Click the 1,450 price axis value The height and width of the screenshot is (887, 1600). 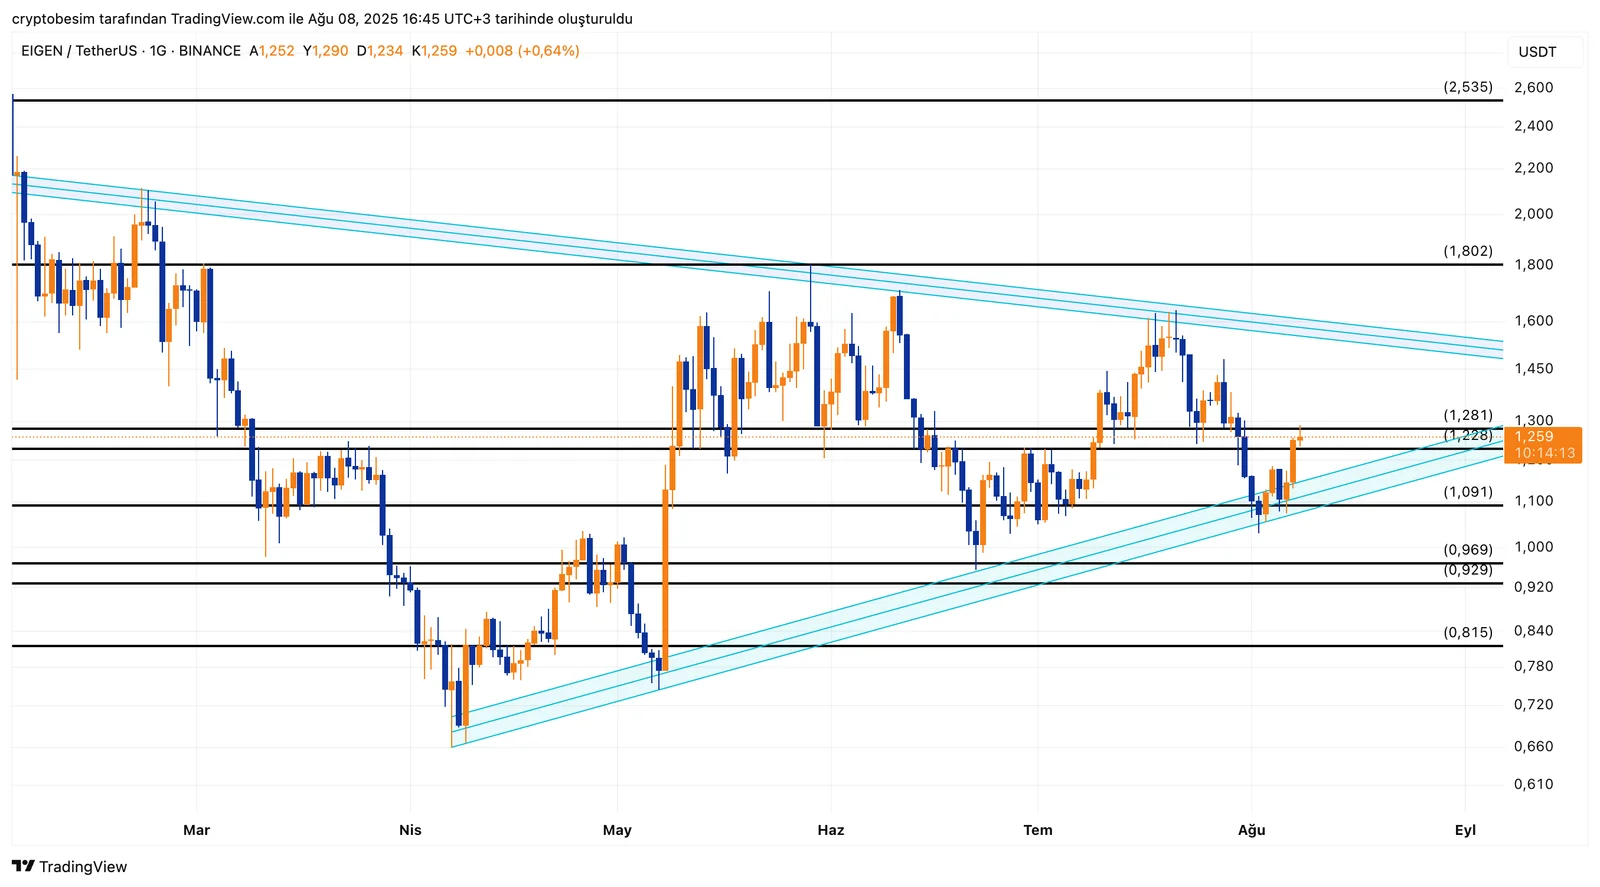(1534, 369)
